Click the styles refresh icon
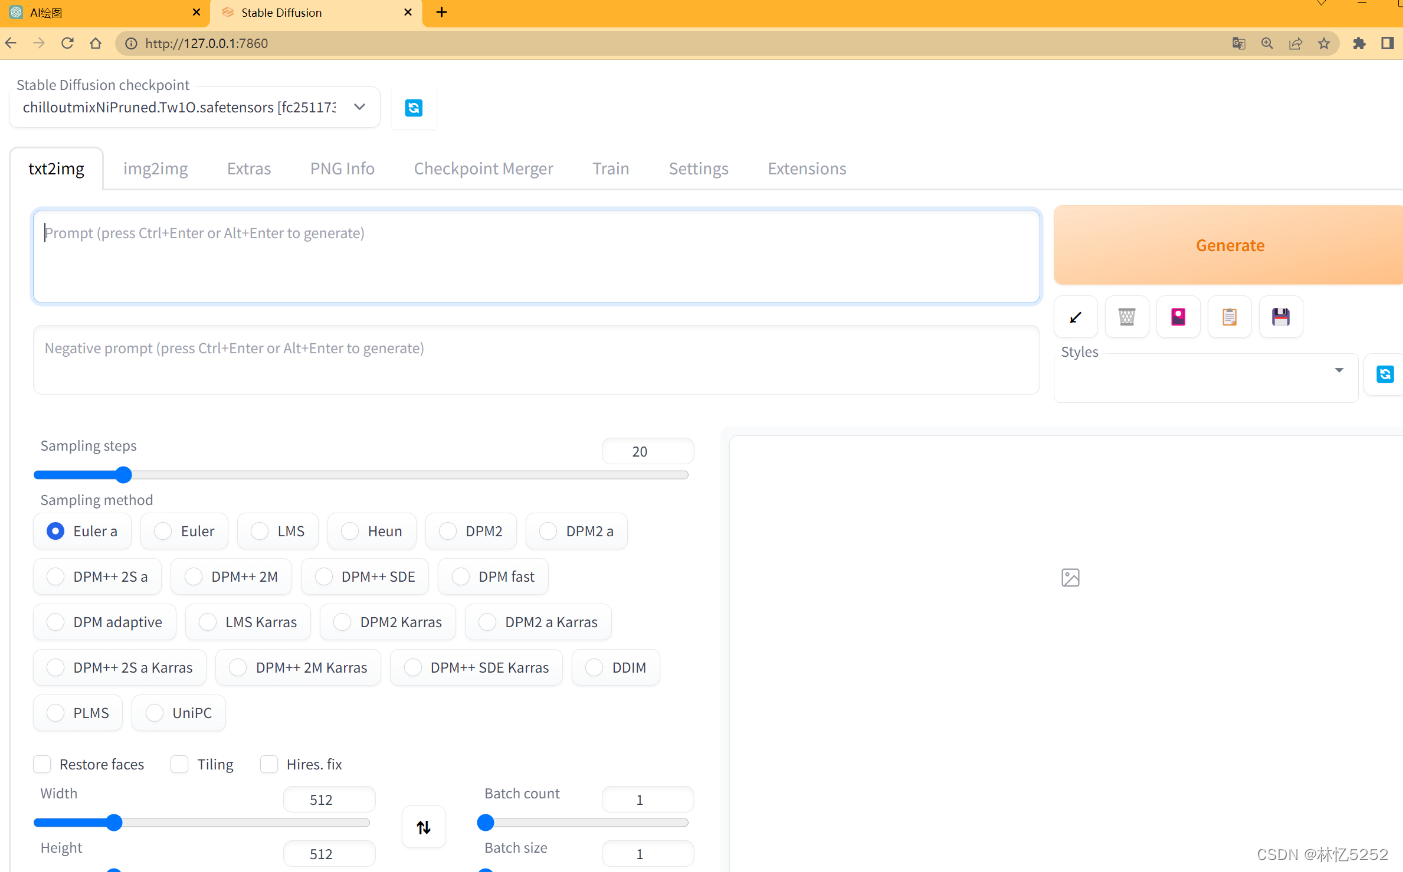Screen dimensions: 1403x872 coord(1385,374)
